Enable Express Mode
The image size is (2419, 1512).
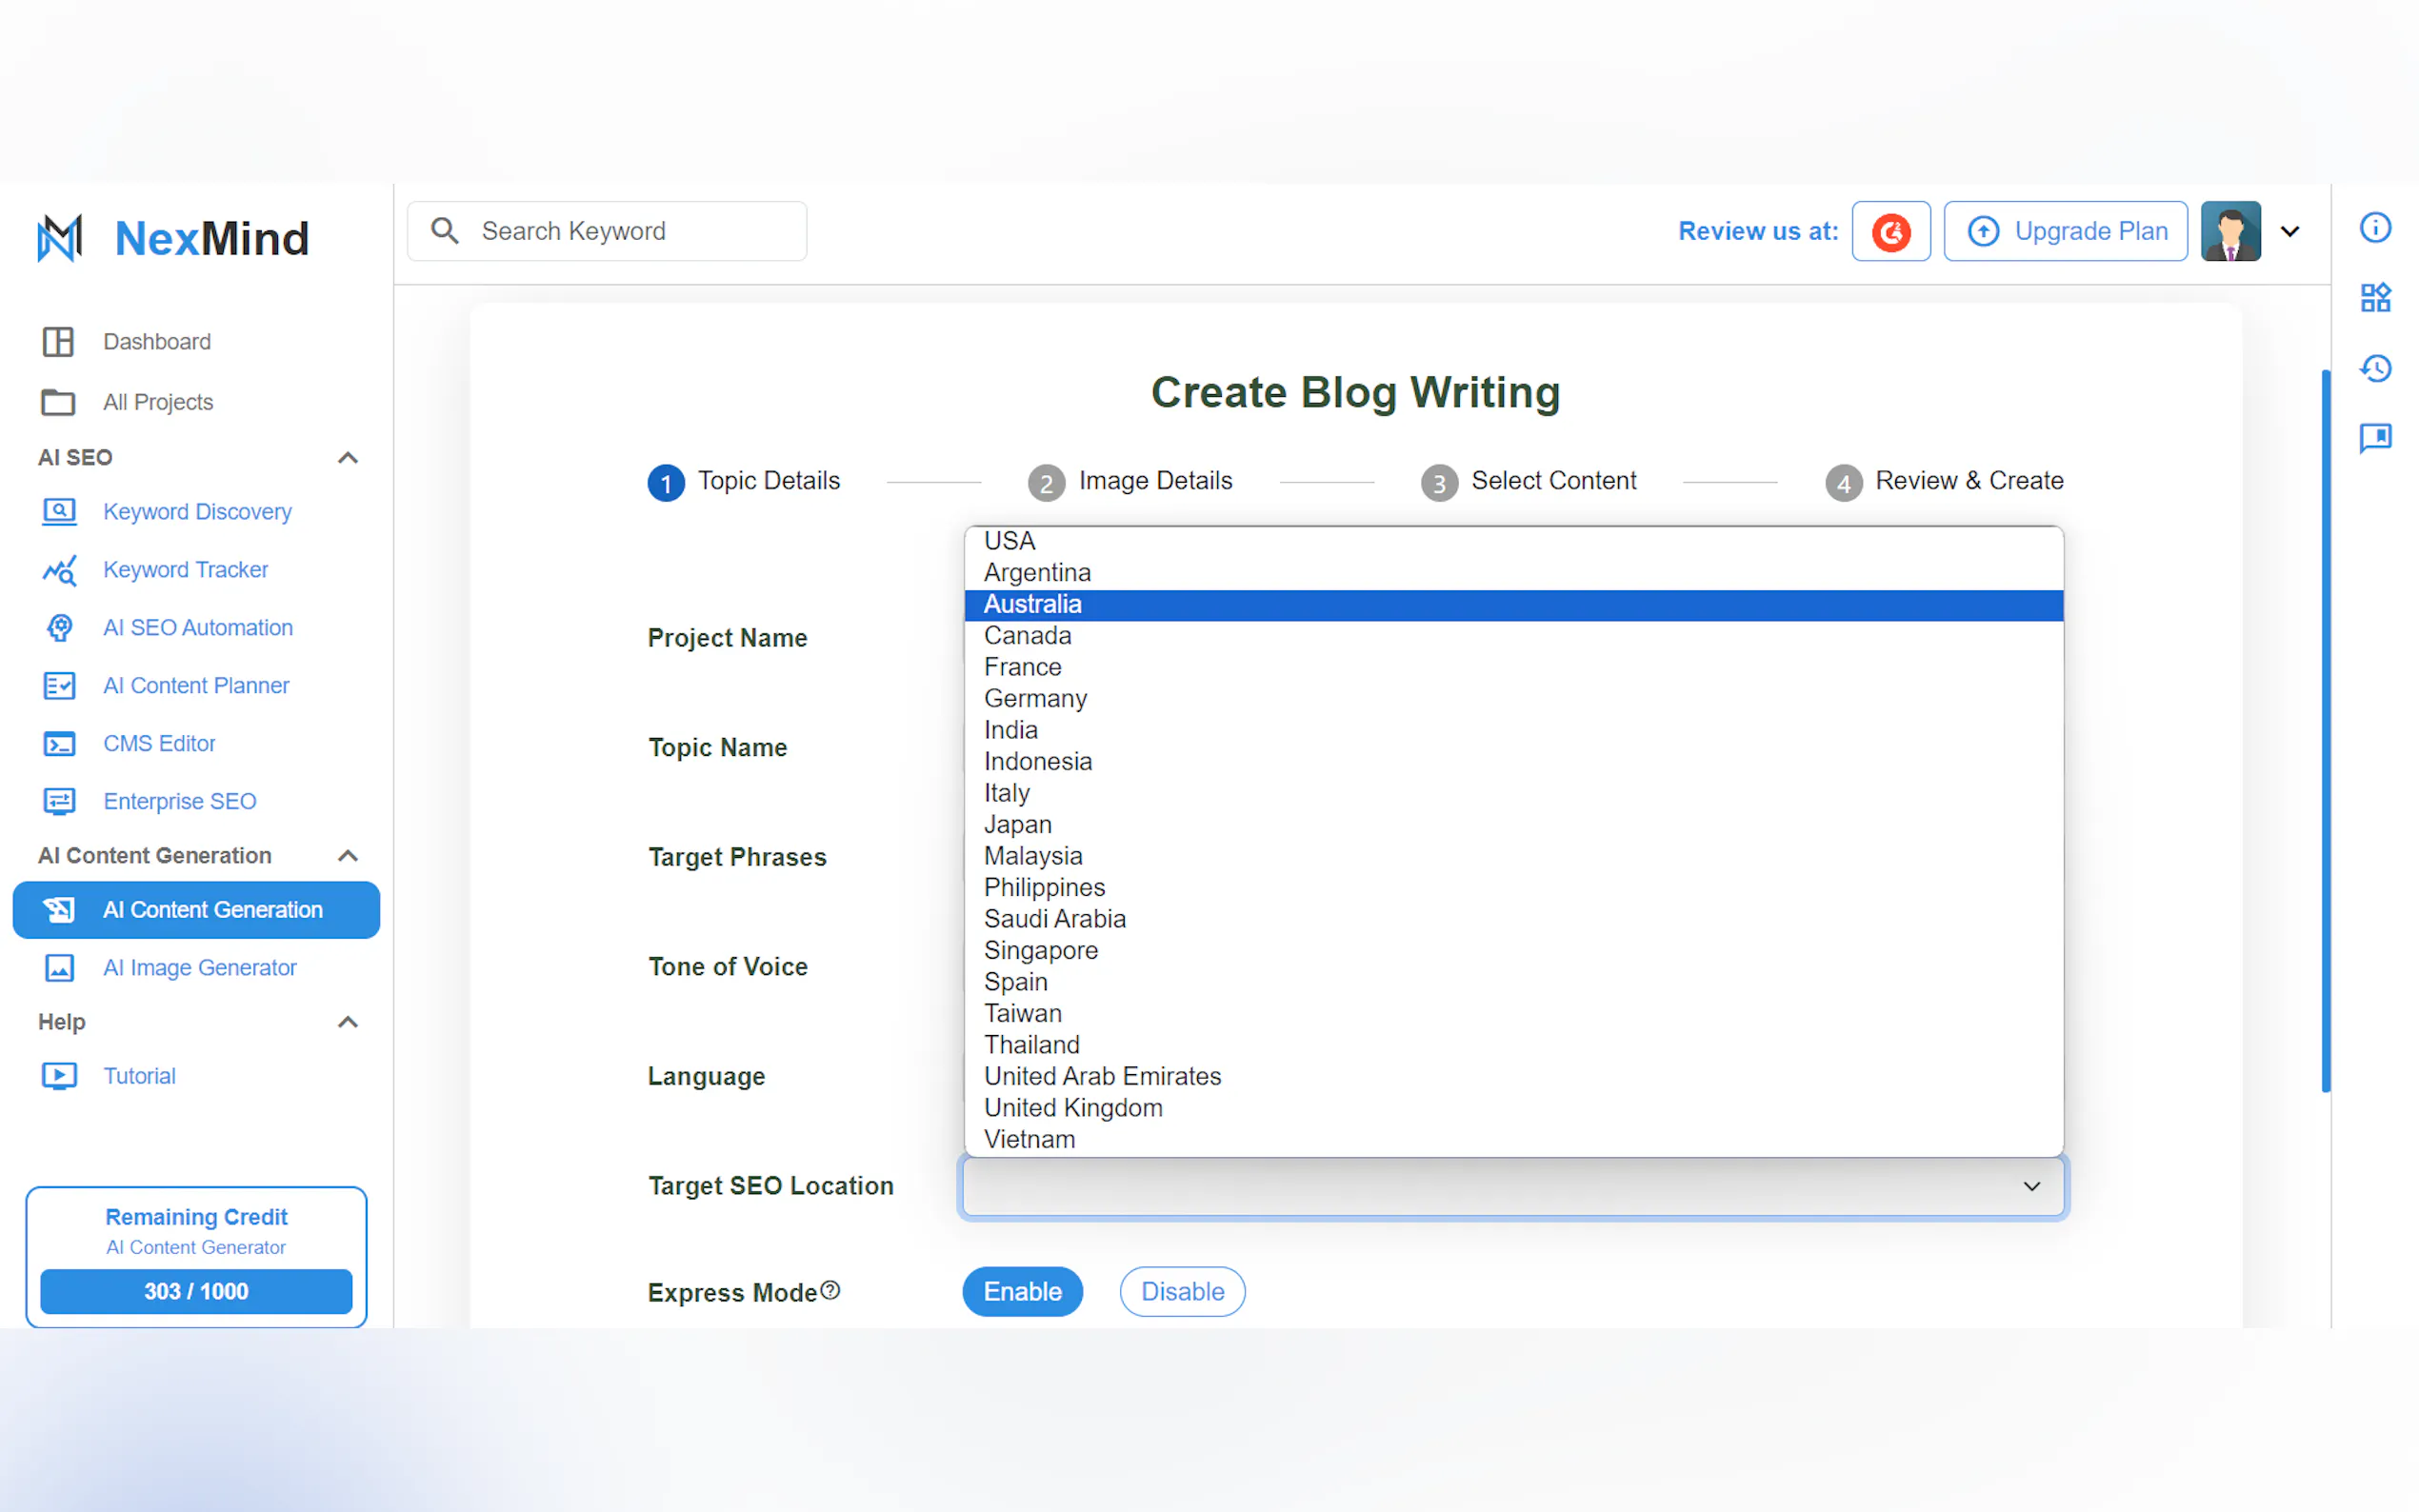(x=1022, y=1291)
